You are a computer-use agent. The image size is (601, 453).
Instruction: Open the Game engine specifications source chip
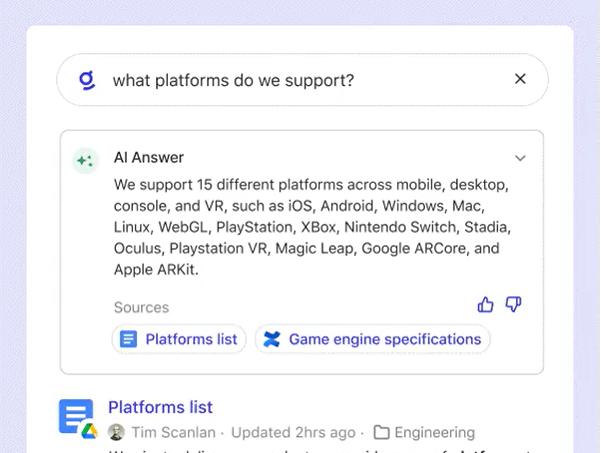click(x=373, y=339)
